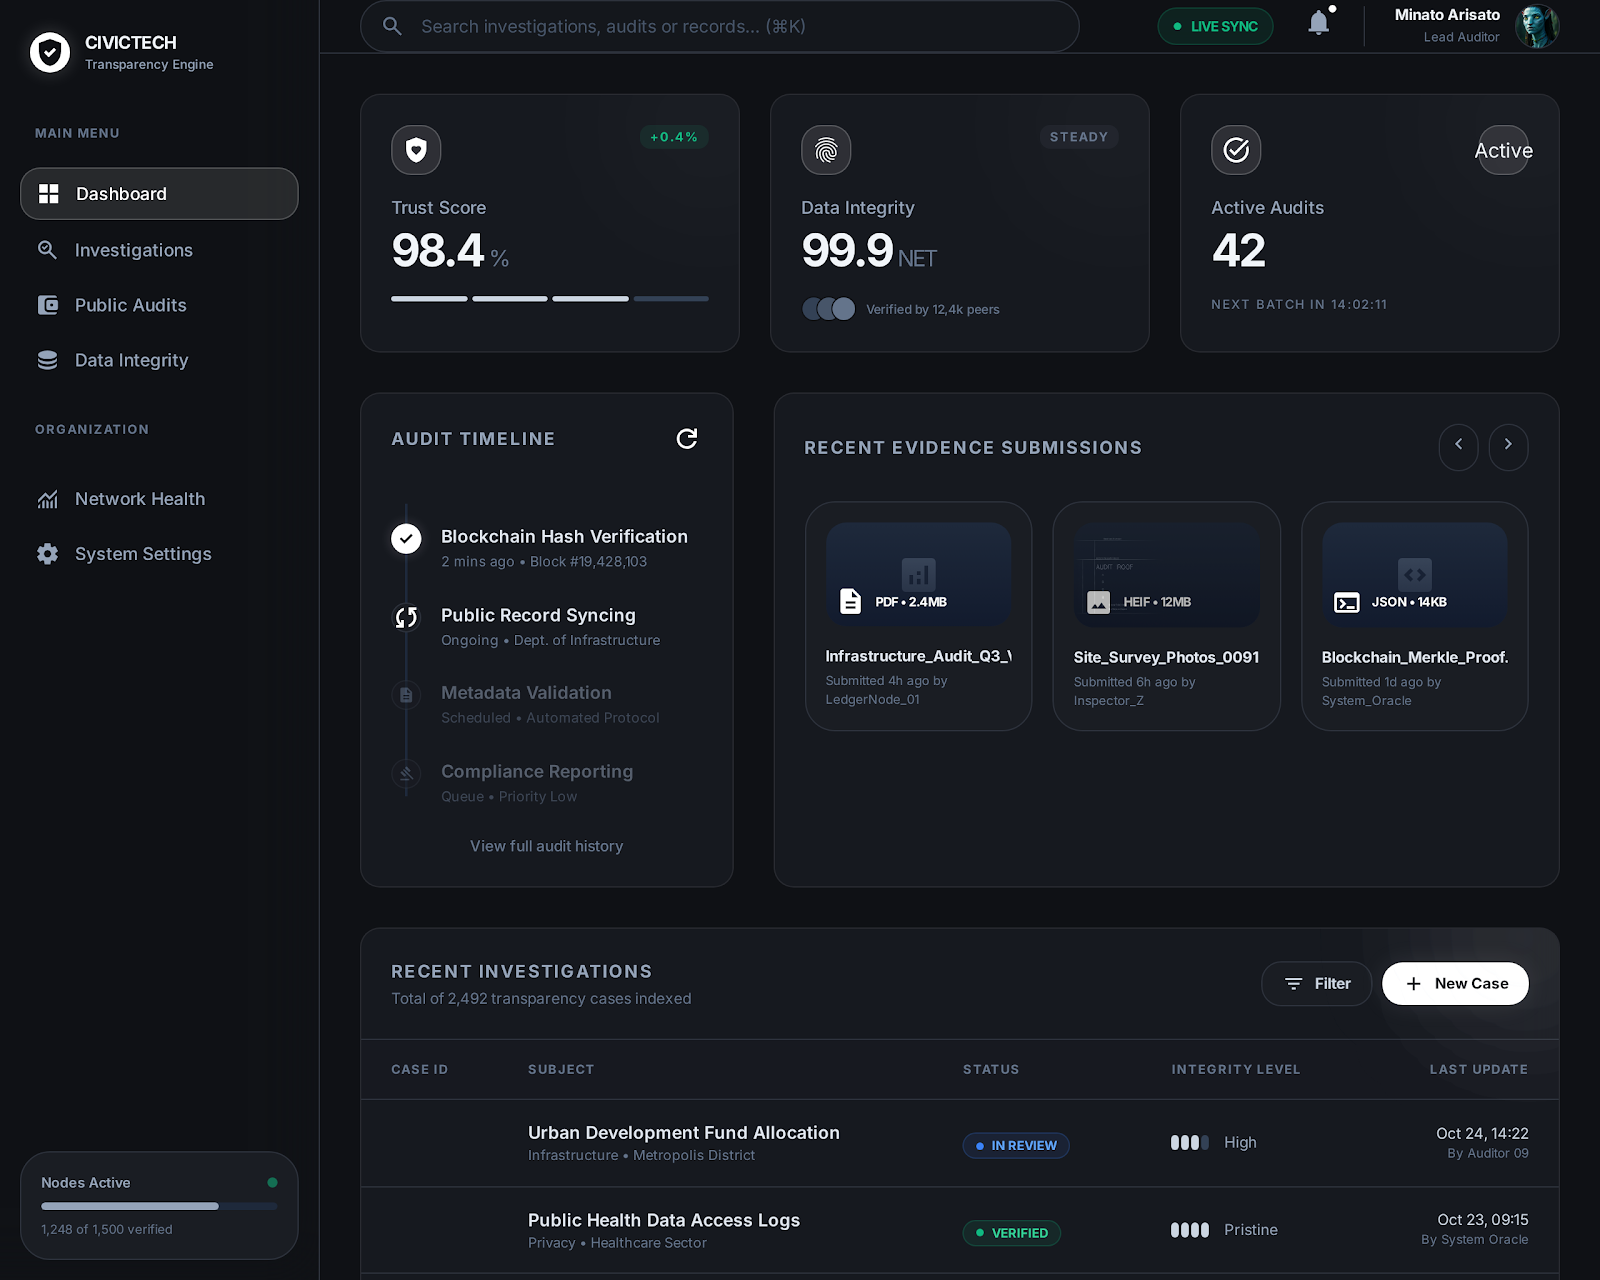Click the Data Integrity fingerprint icon
Viewport: 1600px width, 1280px height.
pyautogui.click(x=826, y=150)
